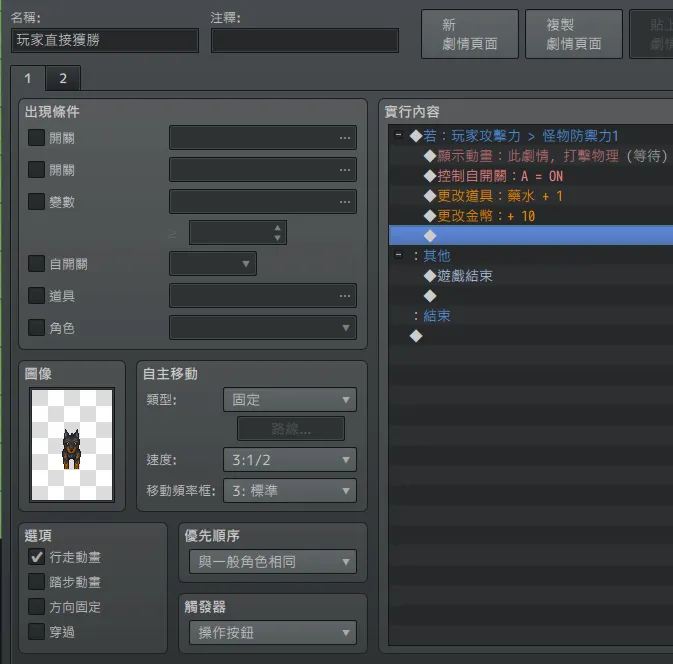The image size is (673, 664).
Task: Open the 類型 movement type dropdown
Action: [x=289, y=400]
